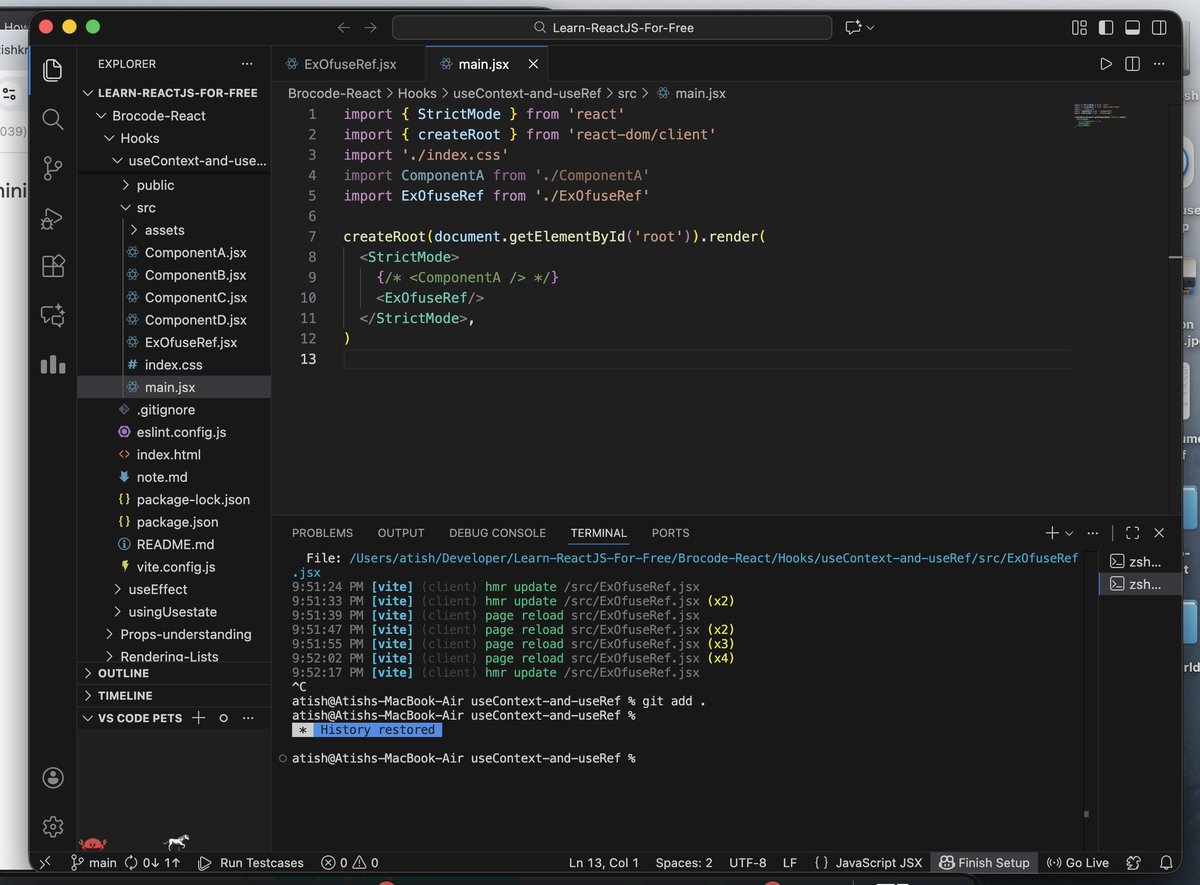This screenshot has height=885, width=1200.
Task: Open the Search view in activity bar
Action: click(53, 119)
